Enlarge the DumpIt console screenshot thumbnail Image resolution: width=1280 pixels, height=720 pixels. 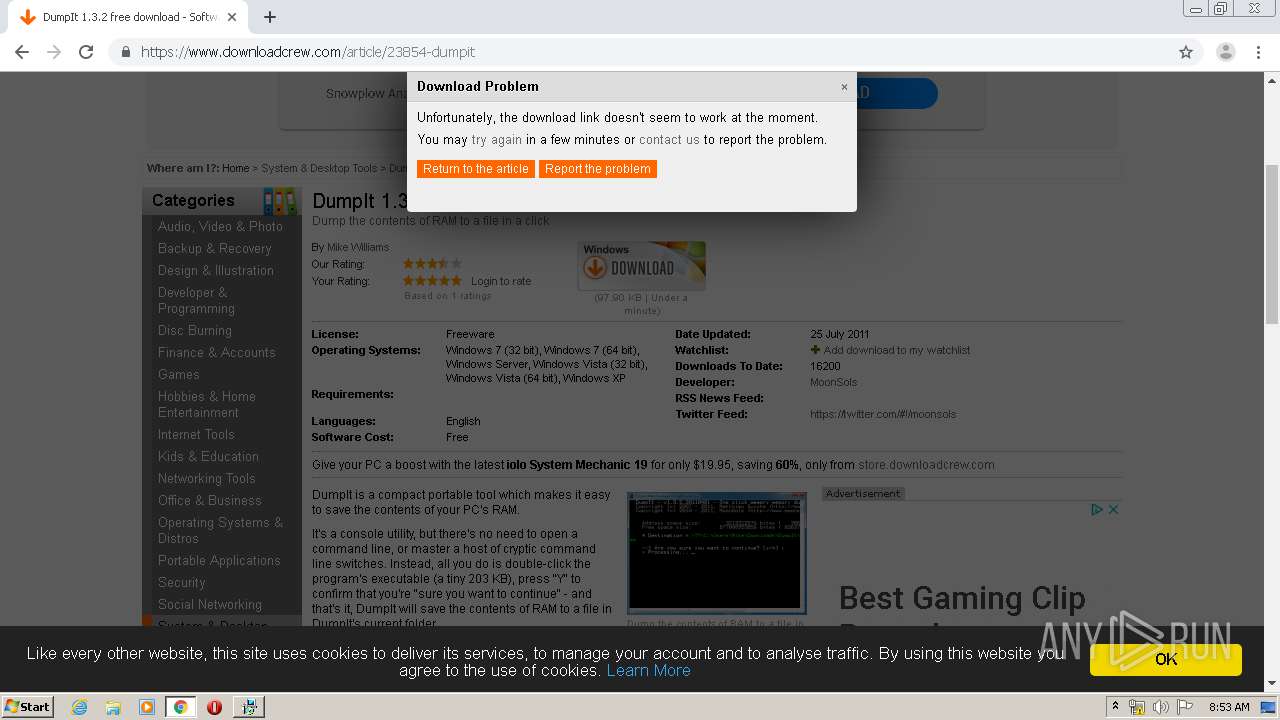(x=716, y=552)
